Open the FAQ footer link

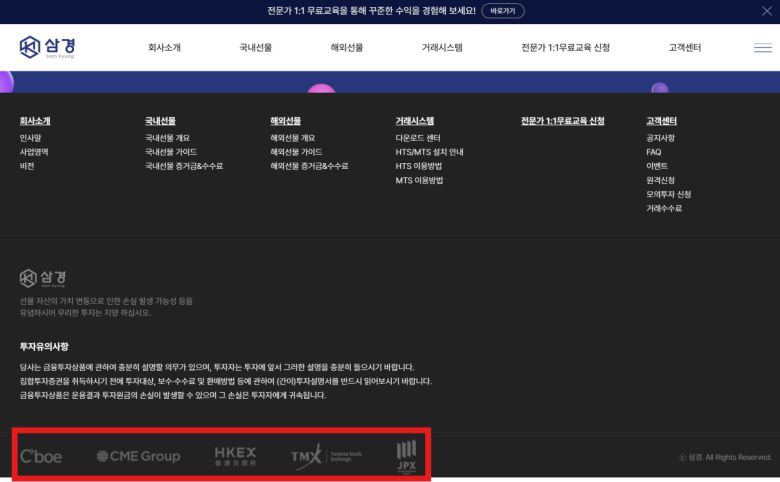[x=653, y=152]
